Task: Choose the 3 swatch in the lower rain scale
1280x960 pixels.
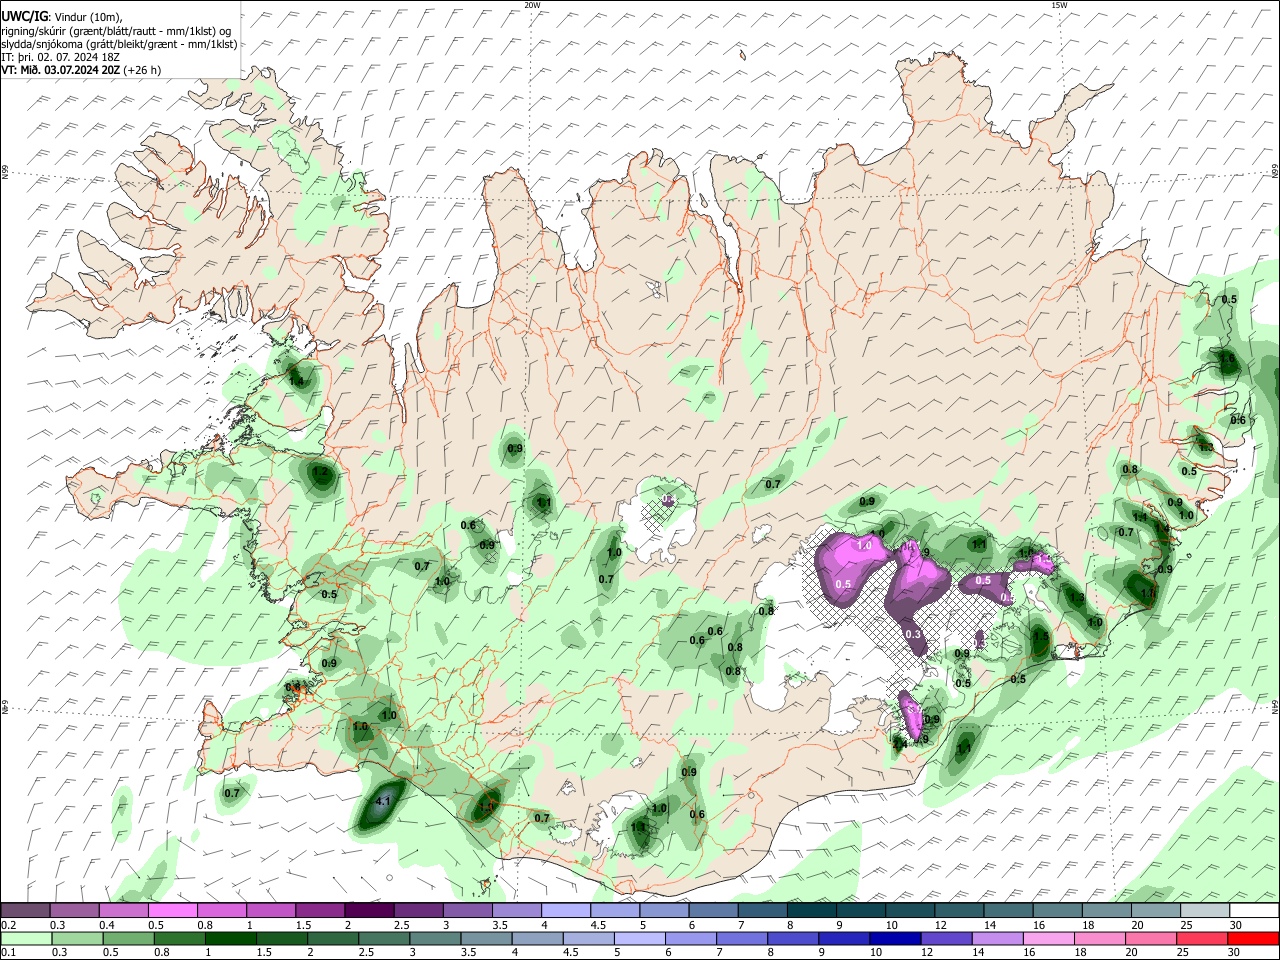Action: point(435,938)
